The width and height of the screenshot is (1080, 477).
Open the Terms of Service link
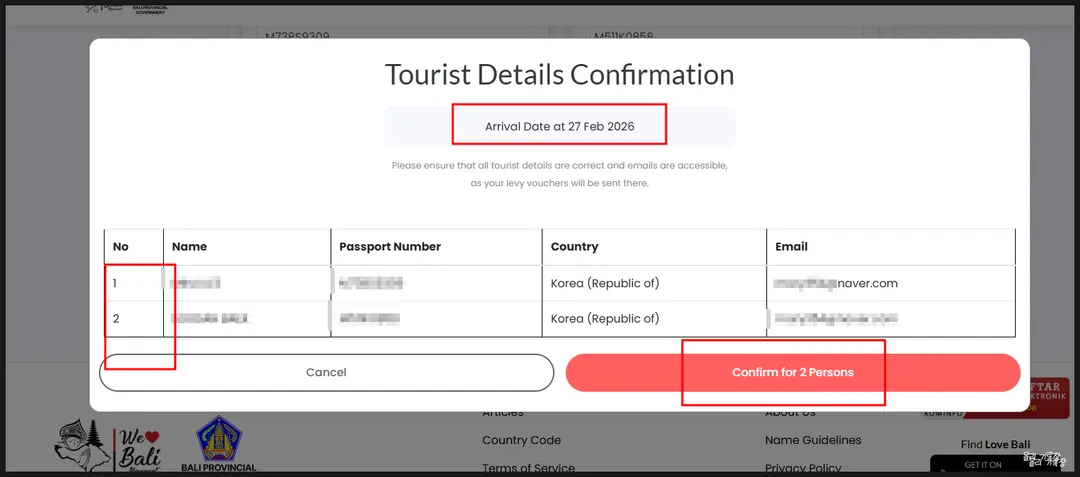pyautogui.click(x=528, y=468)
